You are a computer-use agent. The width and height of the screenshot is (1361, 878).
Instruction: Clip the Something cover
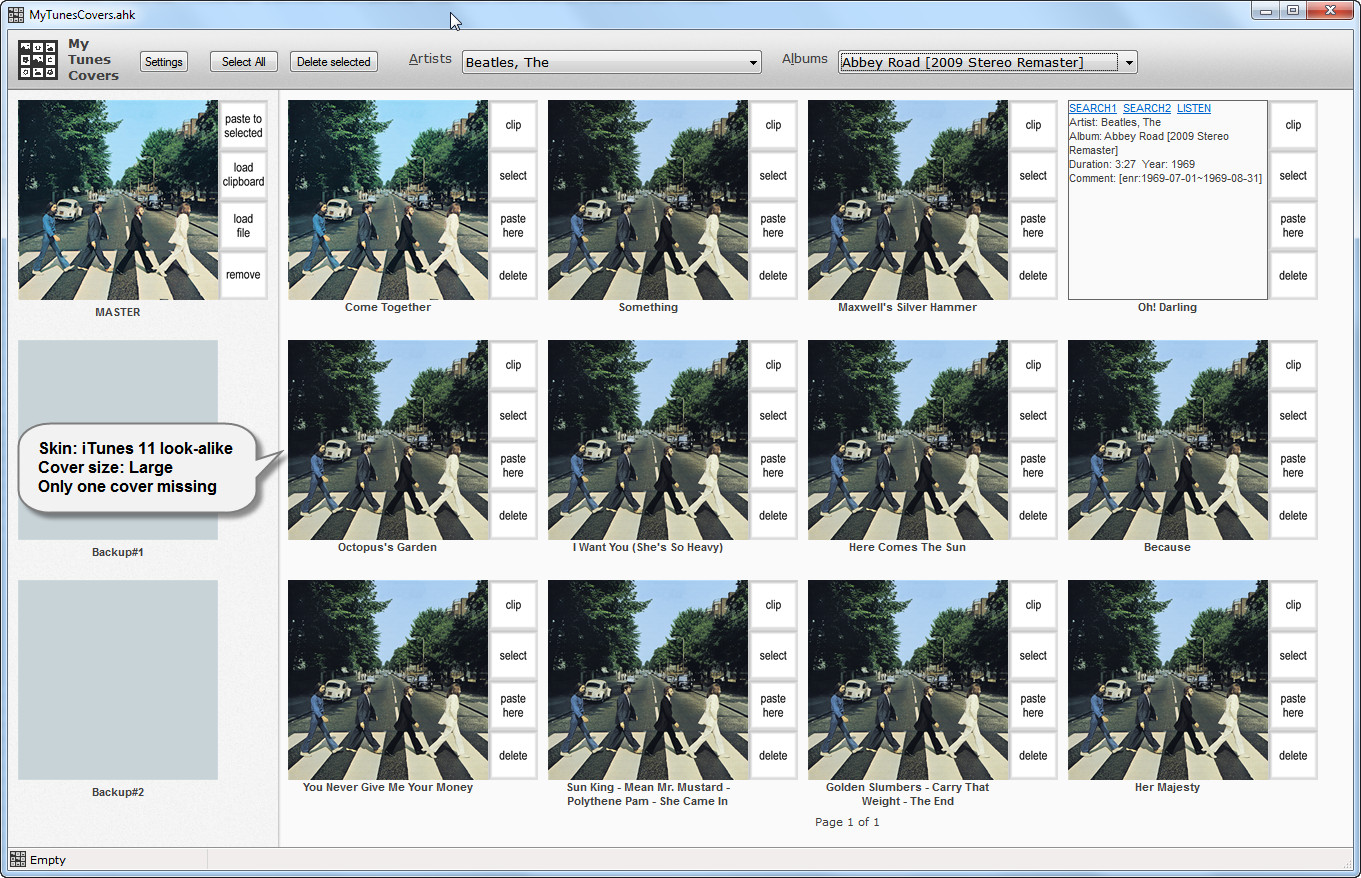[773, 125]
